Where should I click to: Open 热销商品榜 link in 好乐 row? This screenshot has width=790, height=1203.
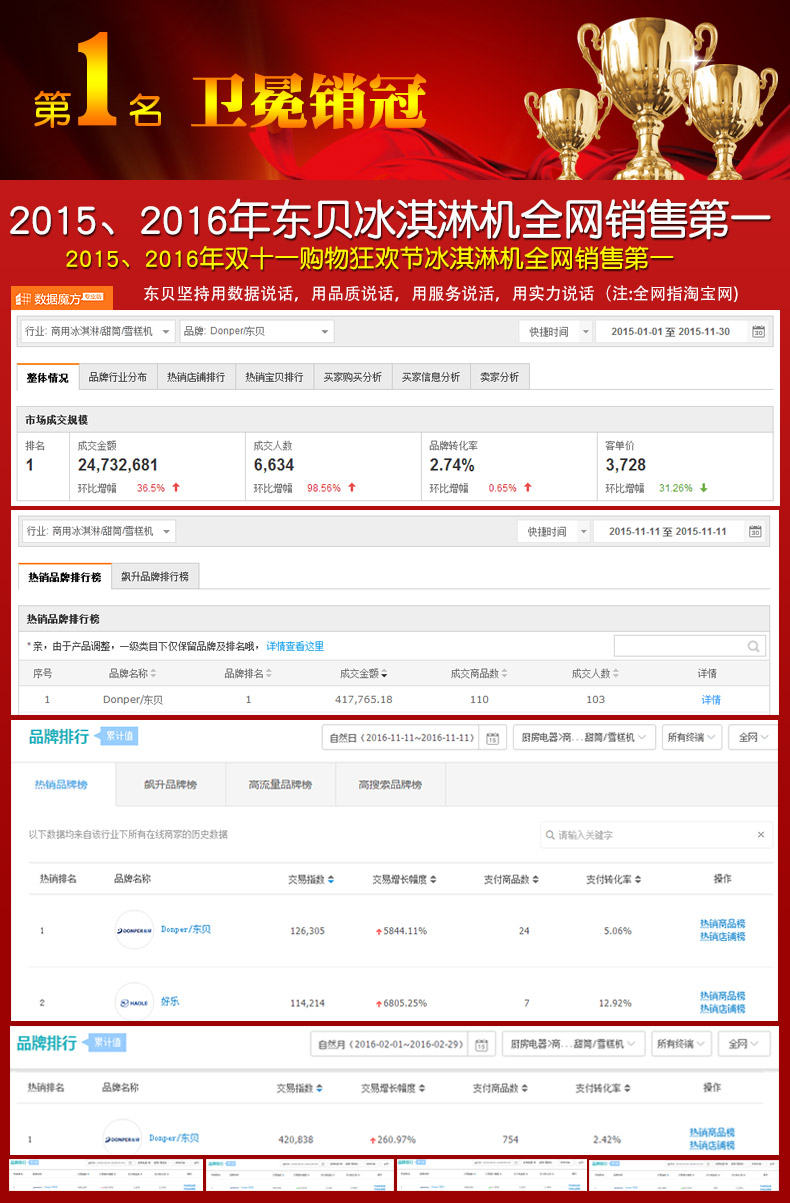point(723,996)
